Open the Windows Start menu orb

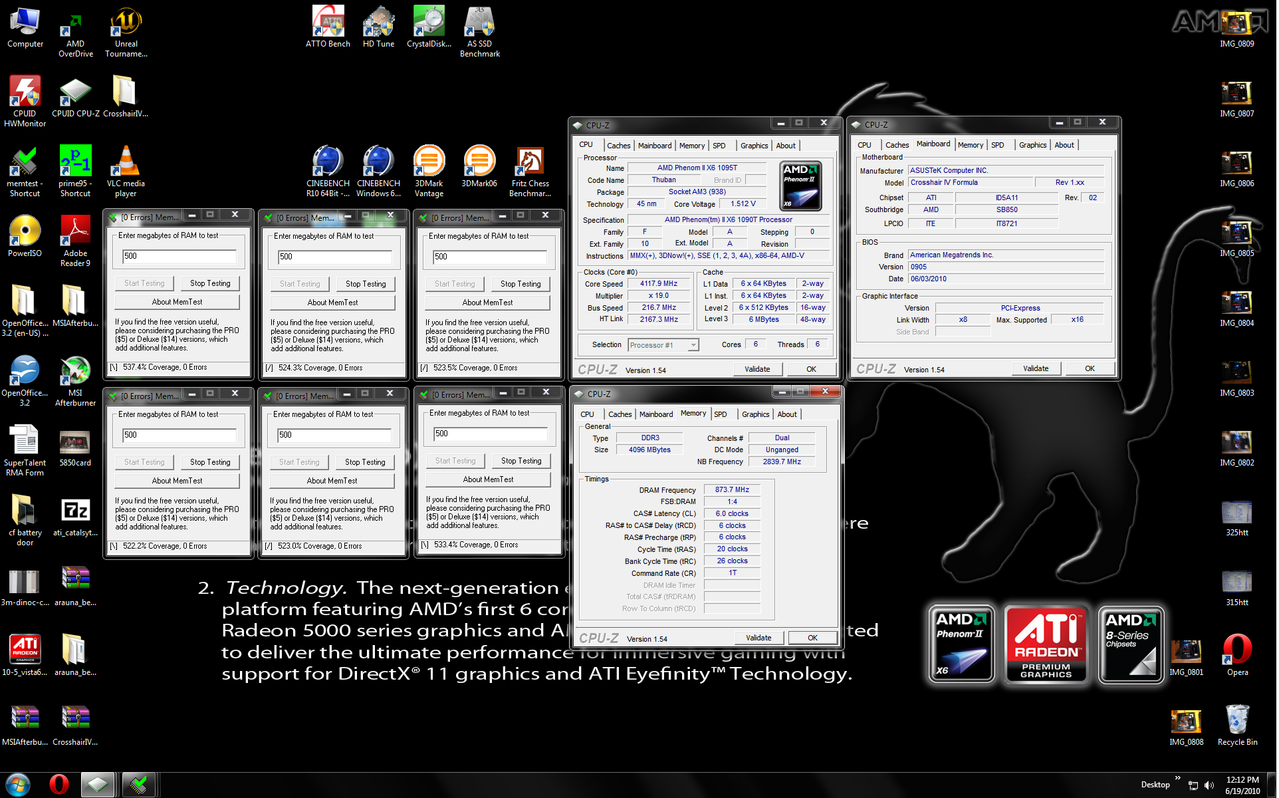pyautogui.click(x=18, y=784)
